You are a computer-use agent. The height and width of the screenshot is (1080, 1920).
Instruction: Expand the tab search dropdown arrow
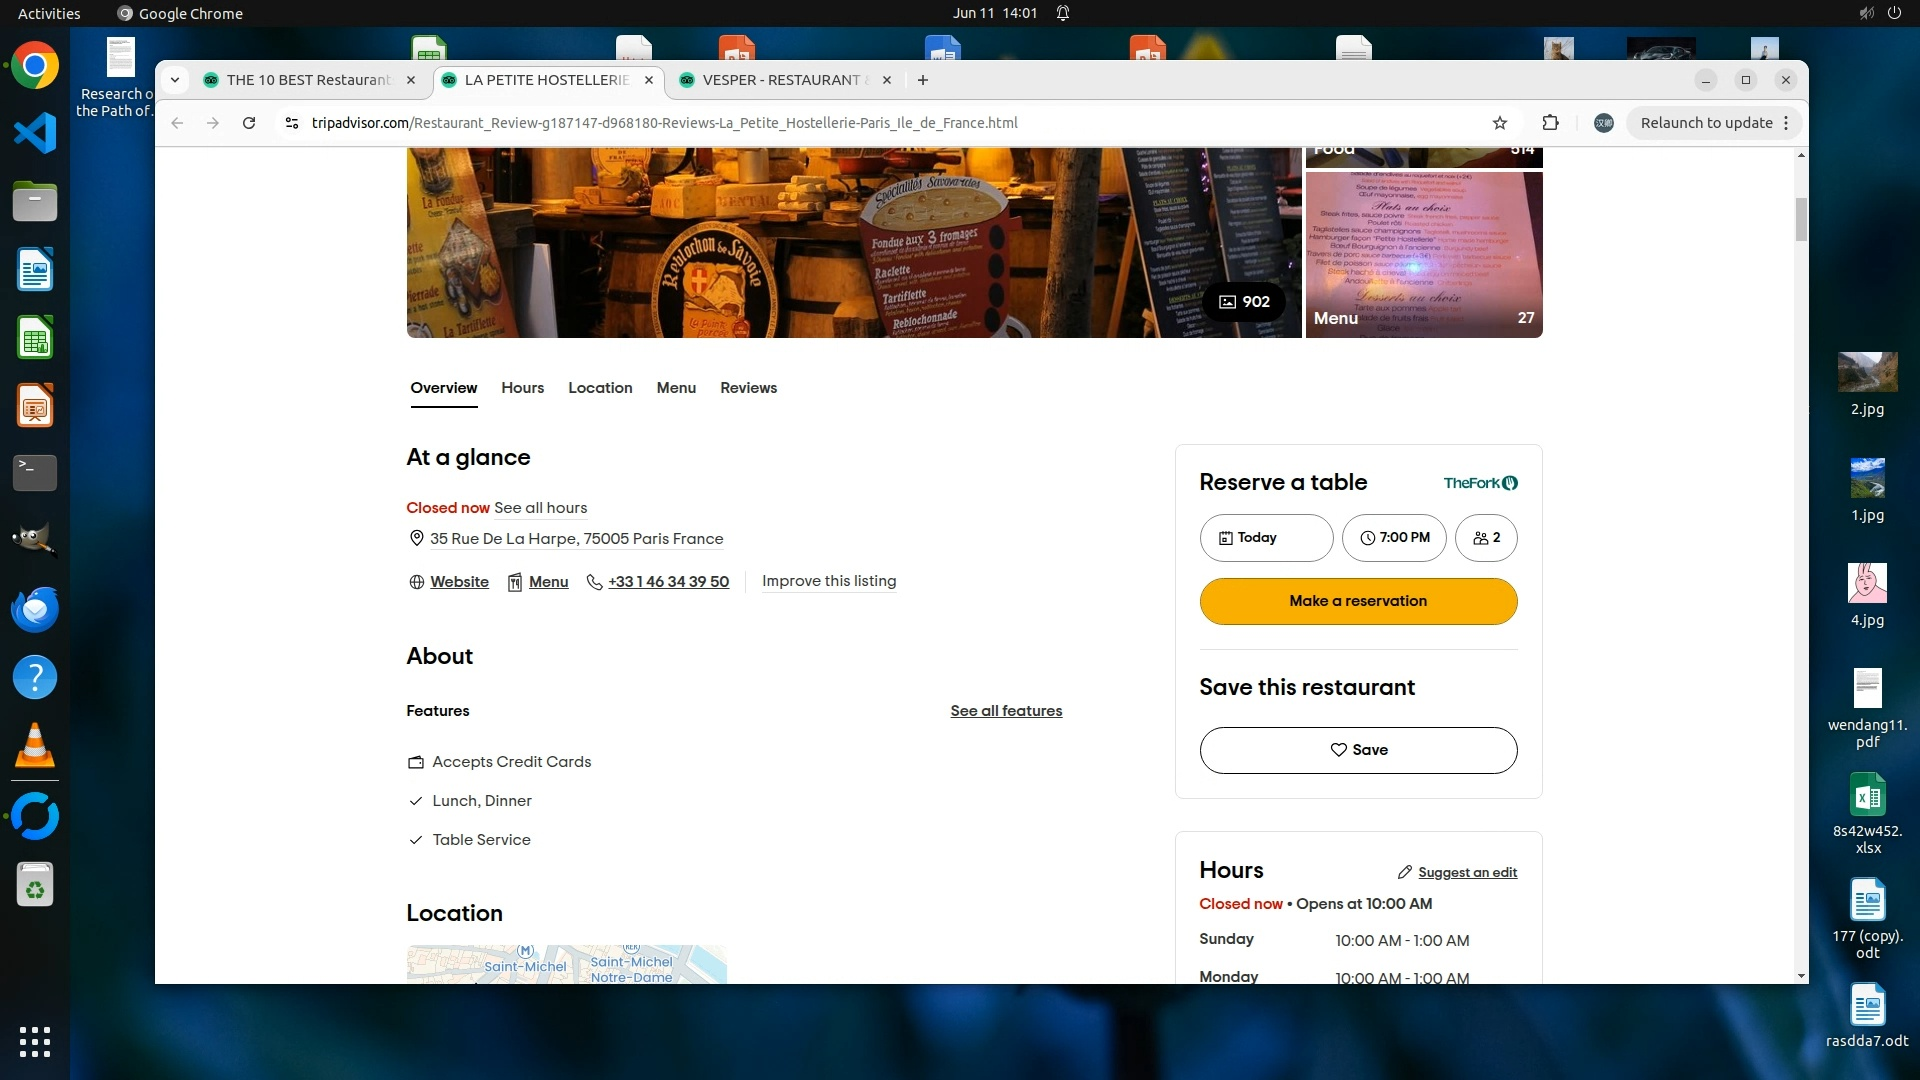[175, 80]
